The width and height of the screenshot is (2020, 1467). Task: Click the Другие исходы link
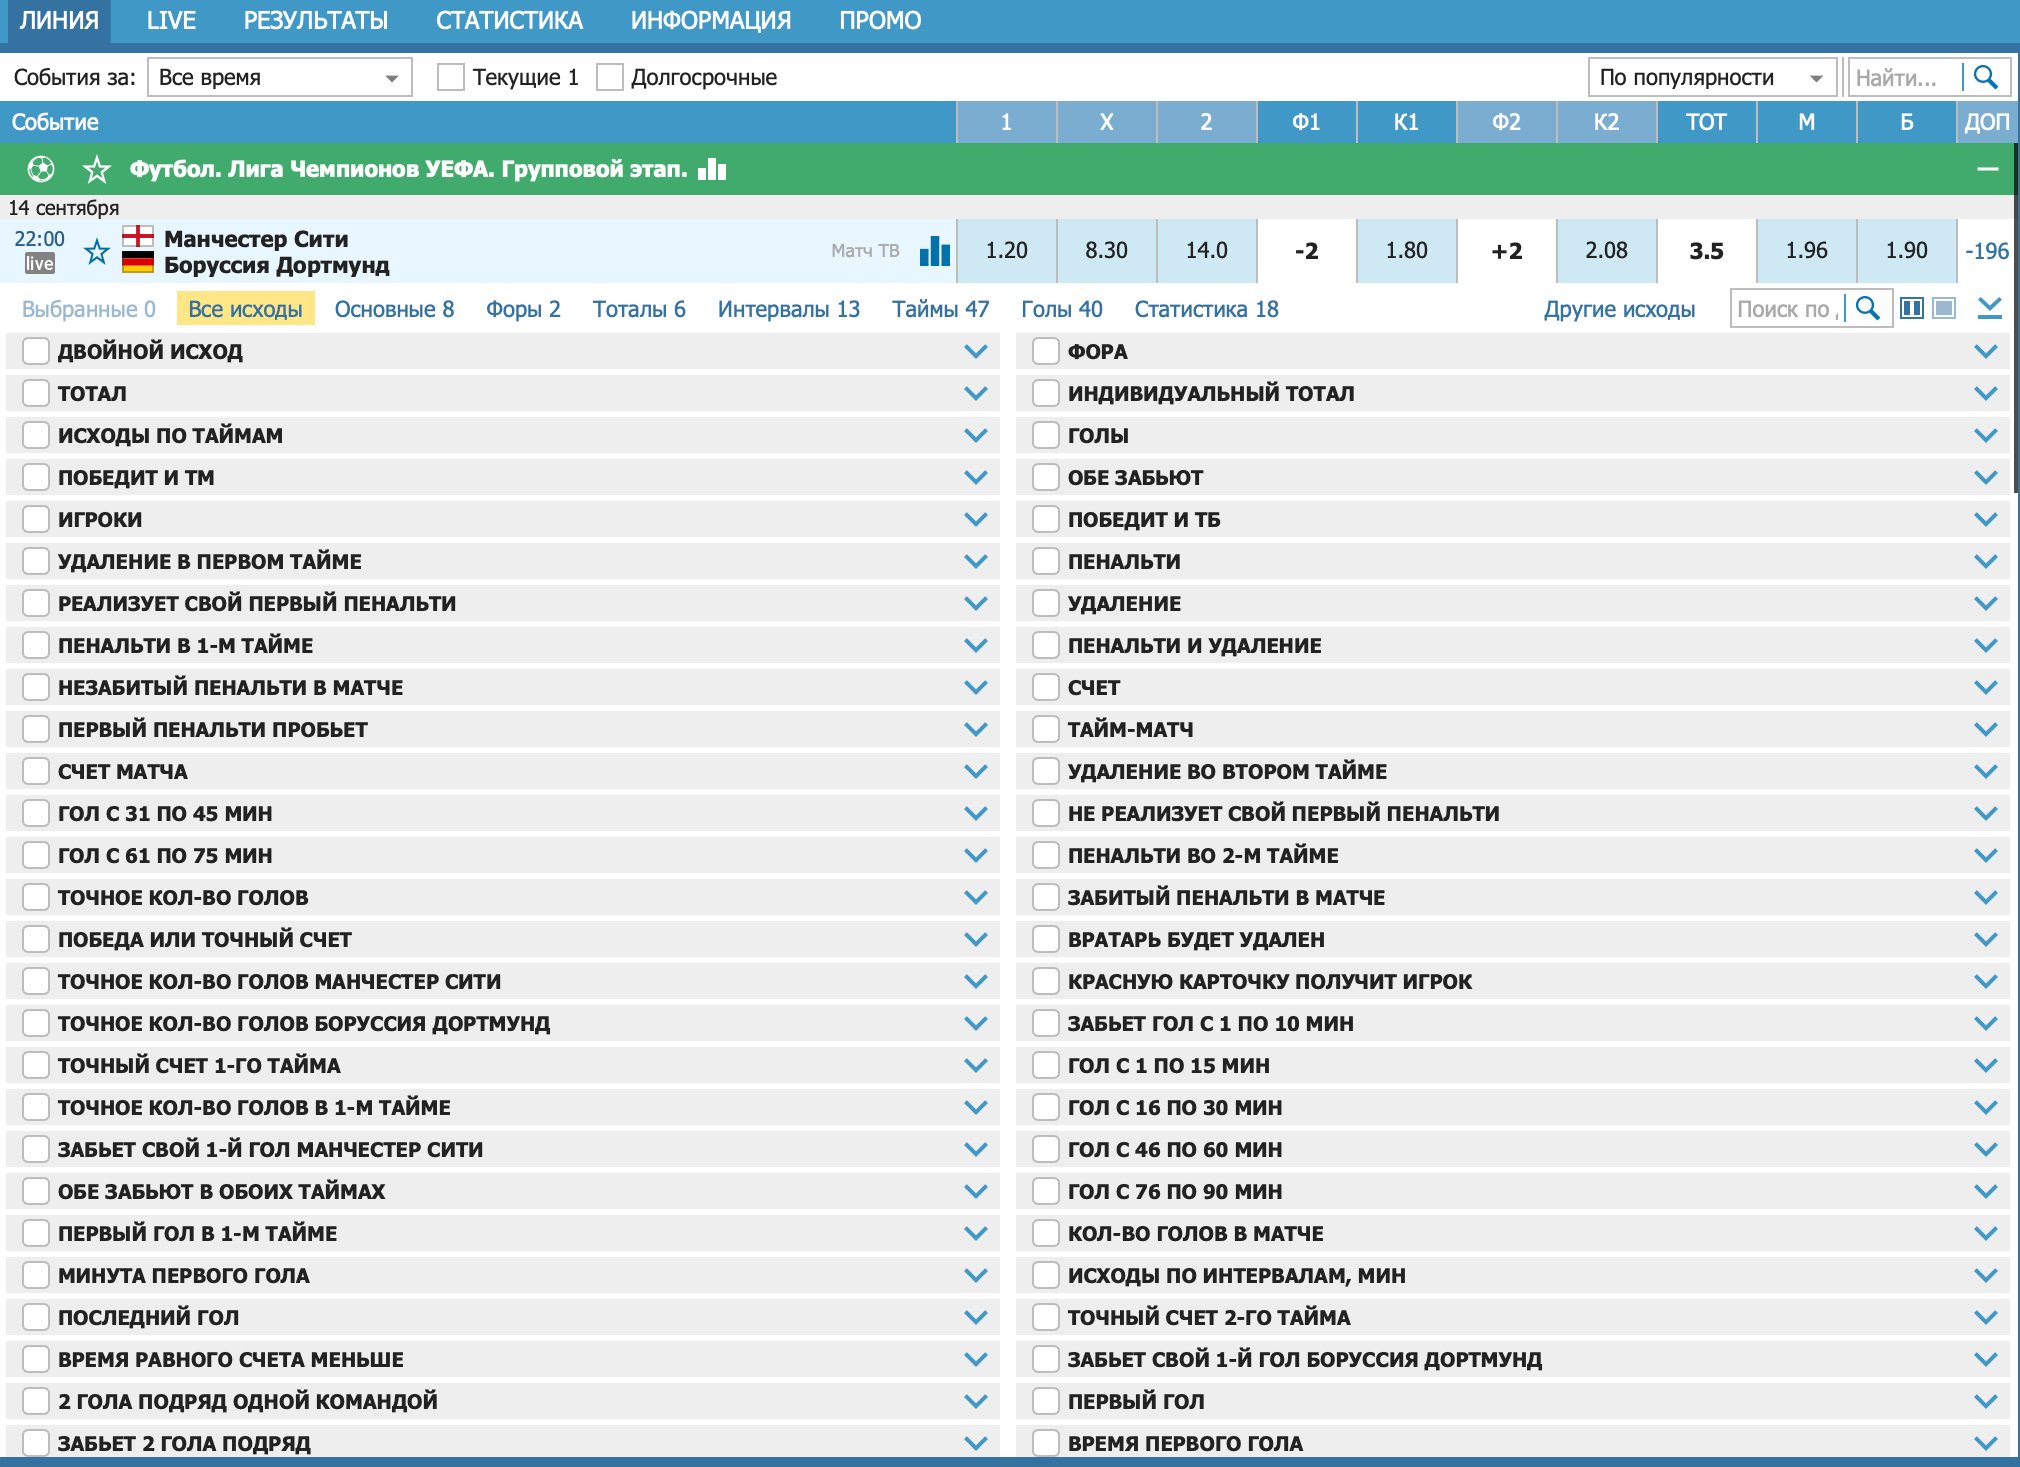1619,309
